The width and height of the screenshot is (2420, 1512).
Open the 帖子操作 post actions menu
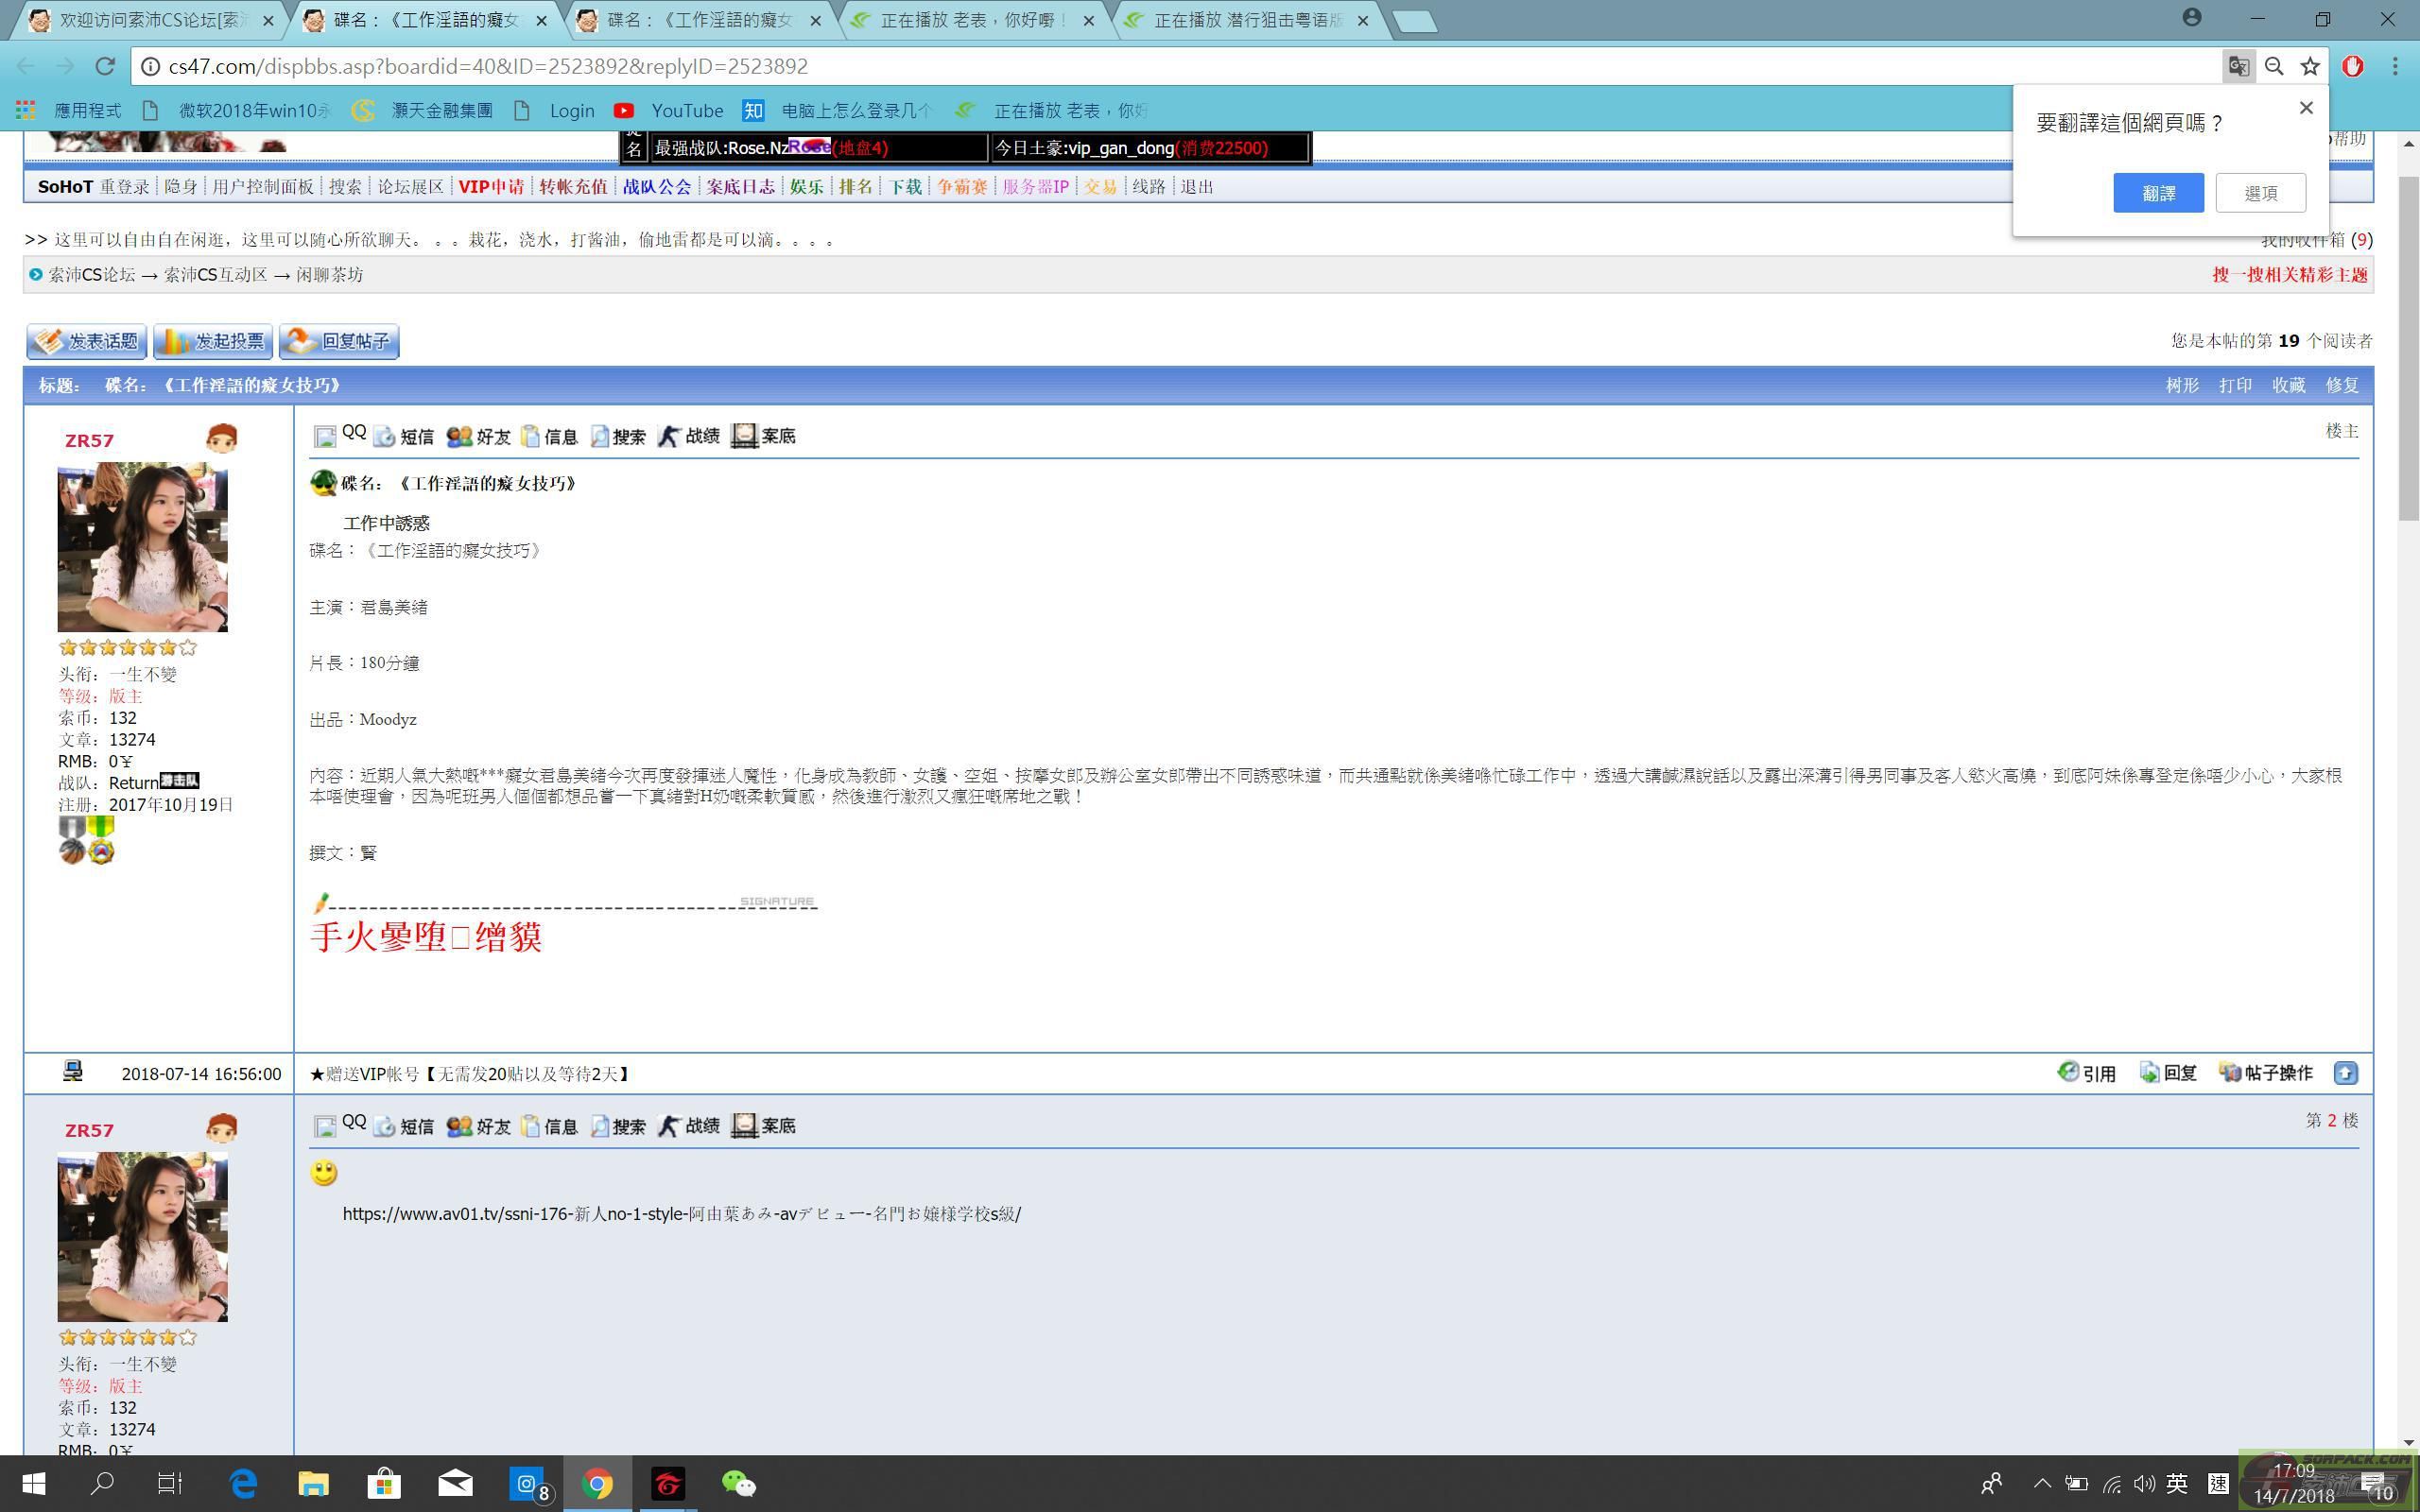[2266, 1073]
